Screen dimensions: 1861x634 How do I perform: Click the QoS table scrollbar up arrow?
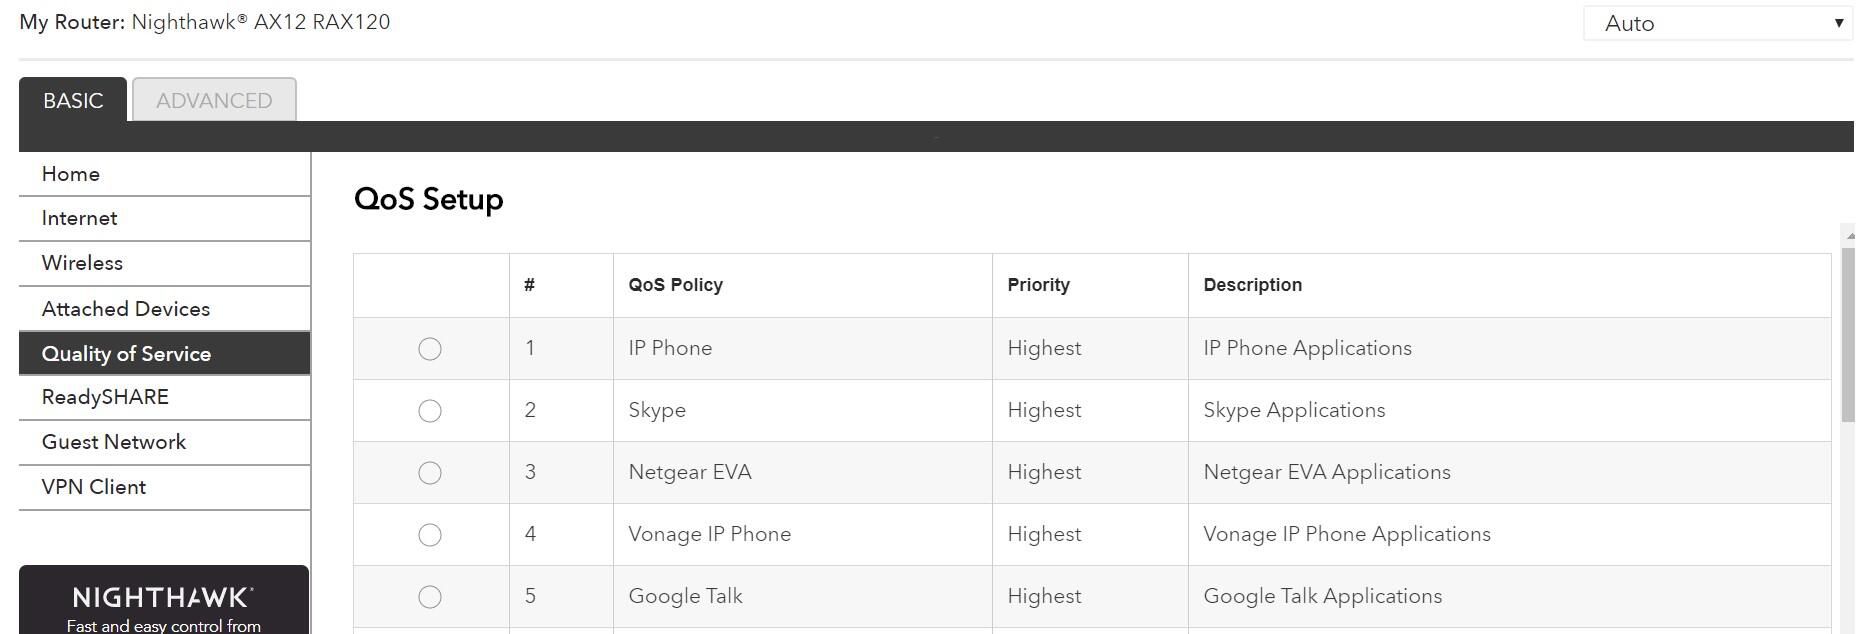coord(1850,234)
